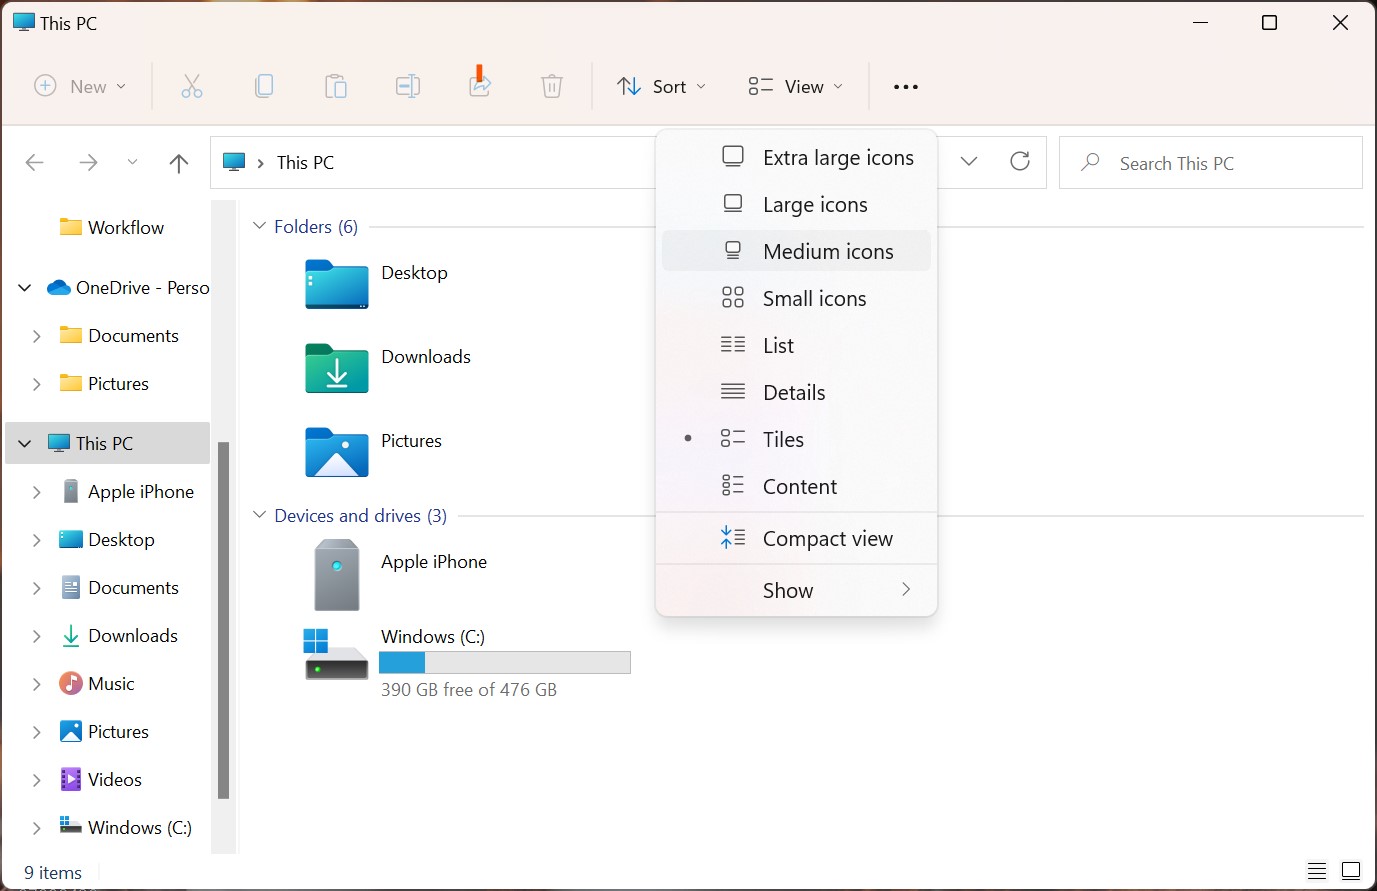Click the Rename icon in toolbar
The height and width of the screenshot is (891, 1377).
tap(408, 87)
